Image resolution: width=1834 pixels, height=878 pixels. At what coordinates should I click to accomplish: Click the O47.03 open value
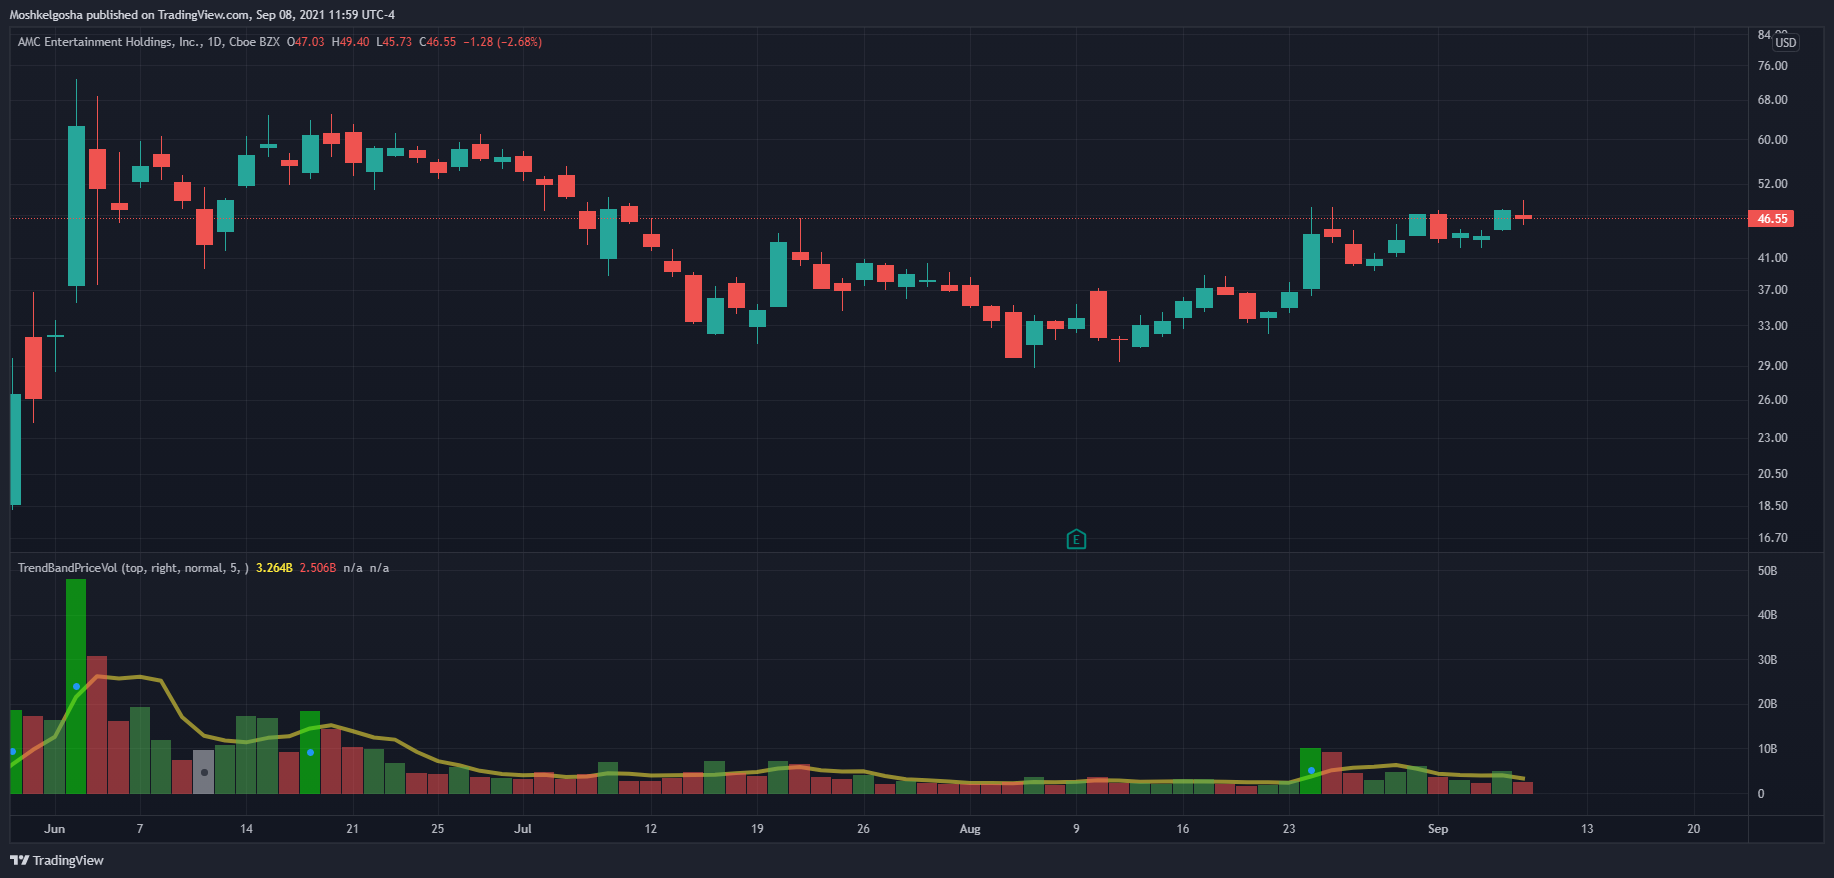tap(306, 42)
